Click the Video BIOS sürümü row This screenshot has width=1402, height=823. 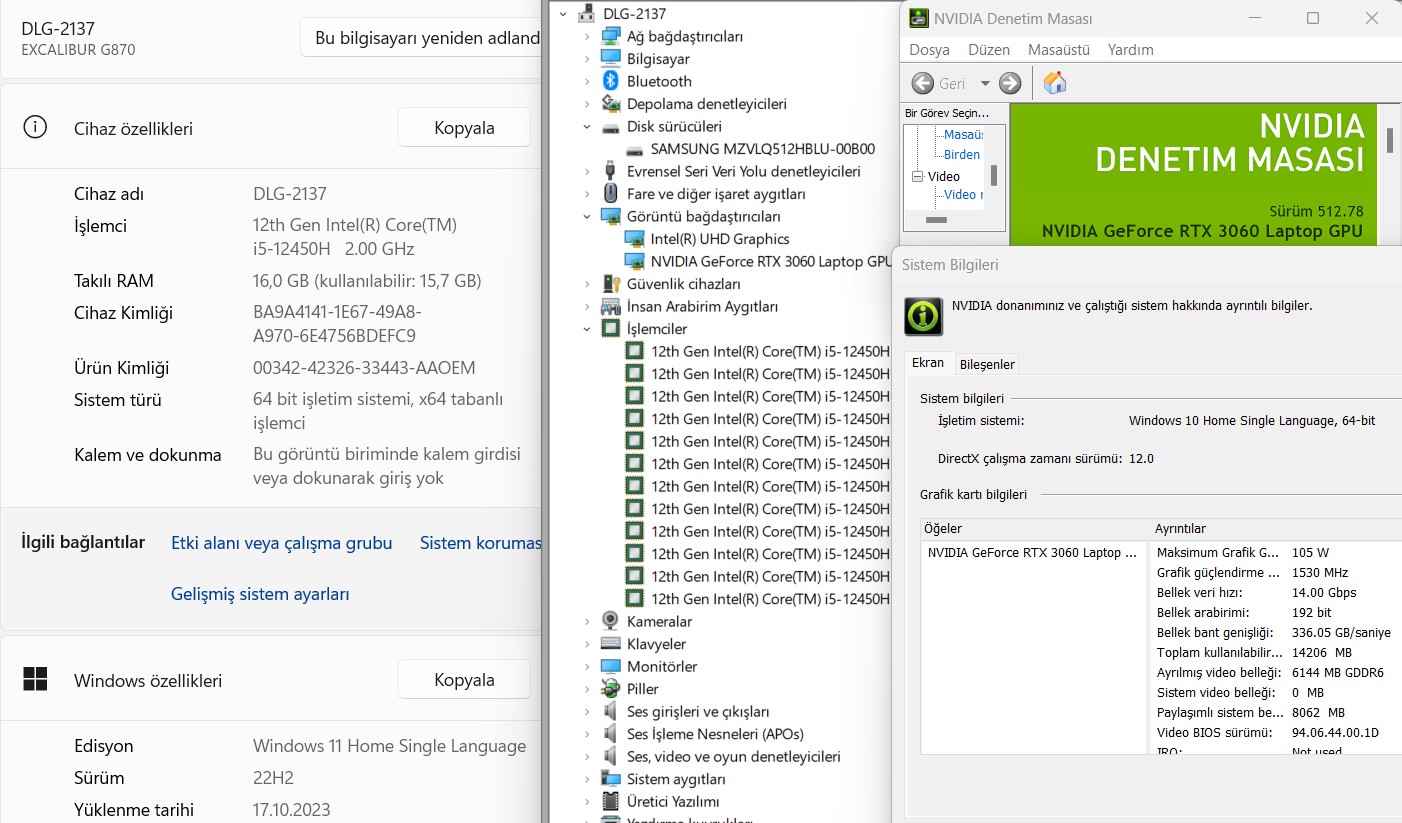pos(1276,732)
